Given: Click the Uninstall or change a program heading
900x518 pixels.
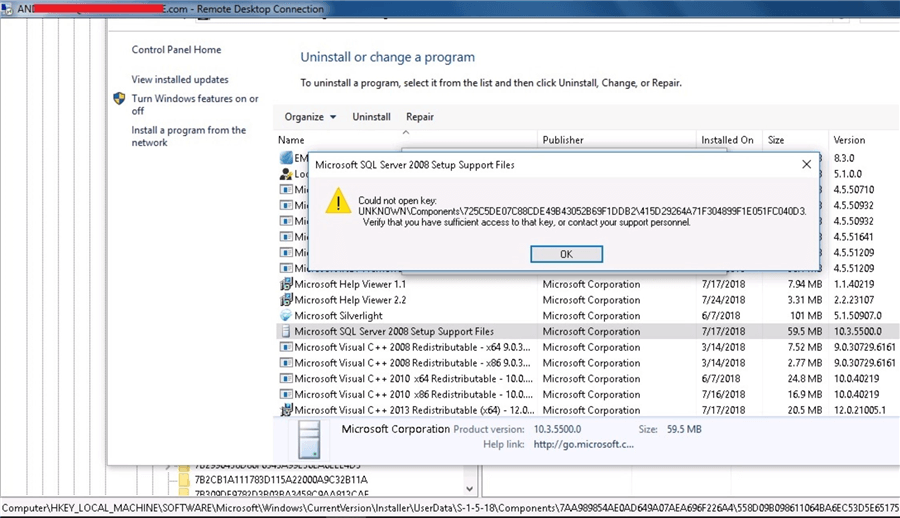Looking at the screenshot, I should 387,57.
